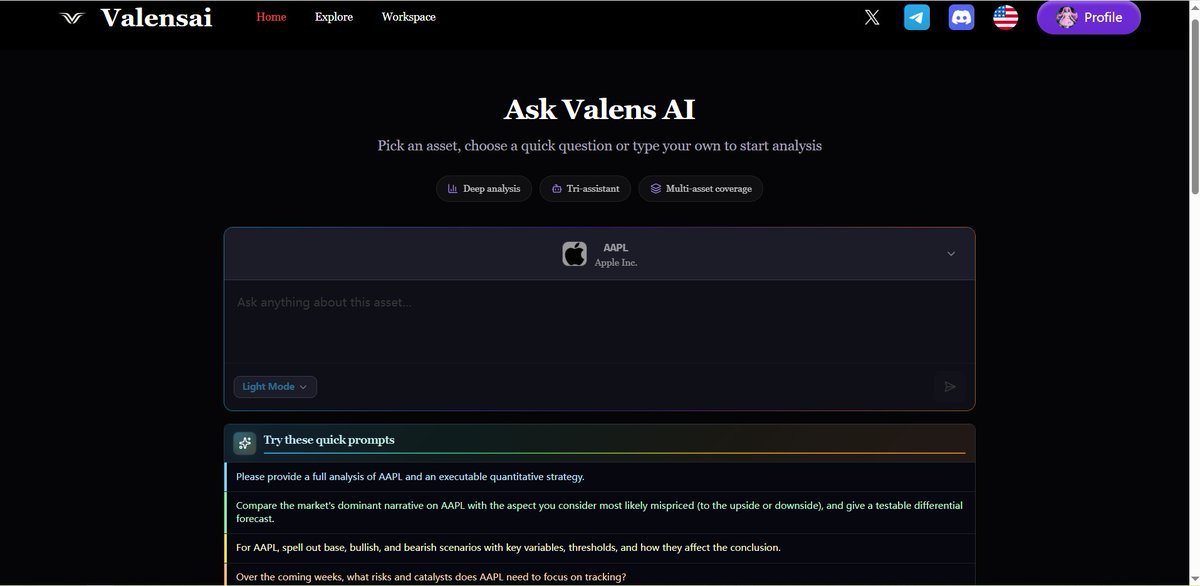Open the Telegram channel icon

coord(917,17)
